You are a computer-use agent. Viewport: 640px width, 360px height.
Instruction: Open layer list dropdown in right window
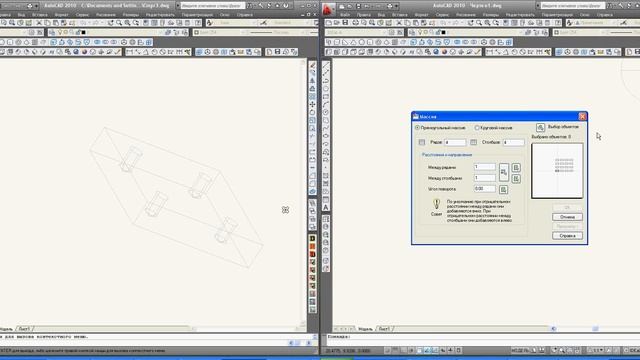(x=522, y=32)
